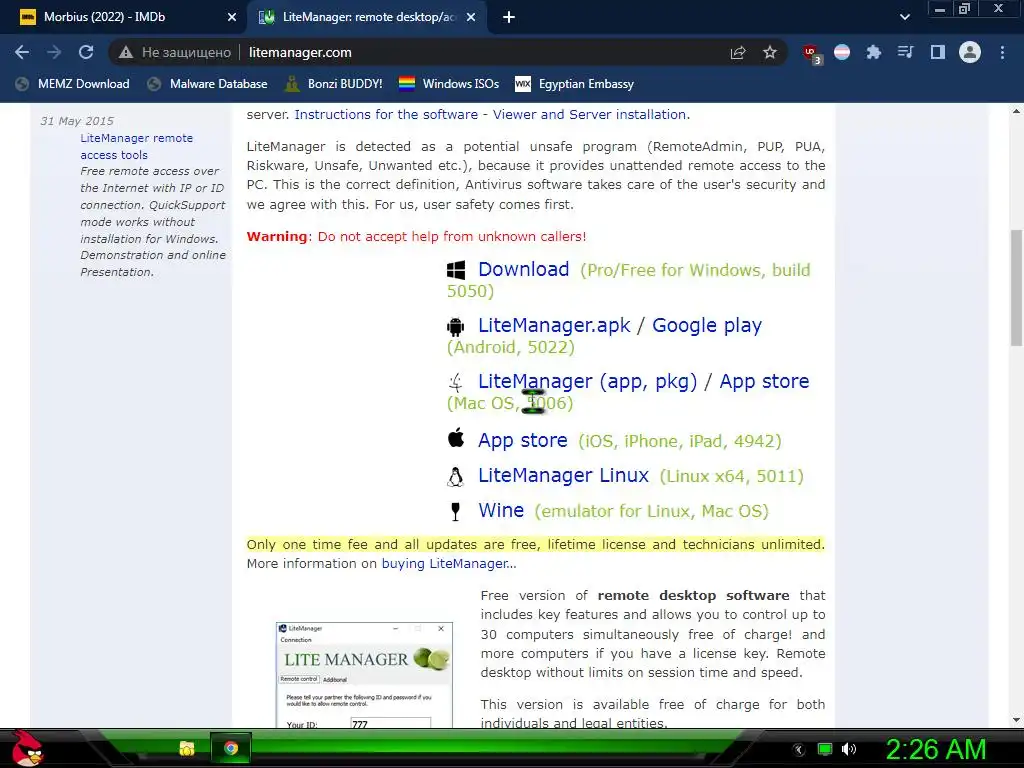Open the Malware Database bookmark
The width and height of the screenshot is (1024, 768).
click(207, 84)
